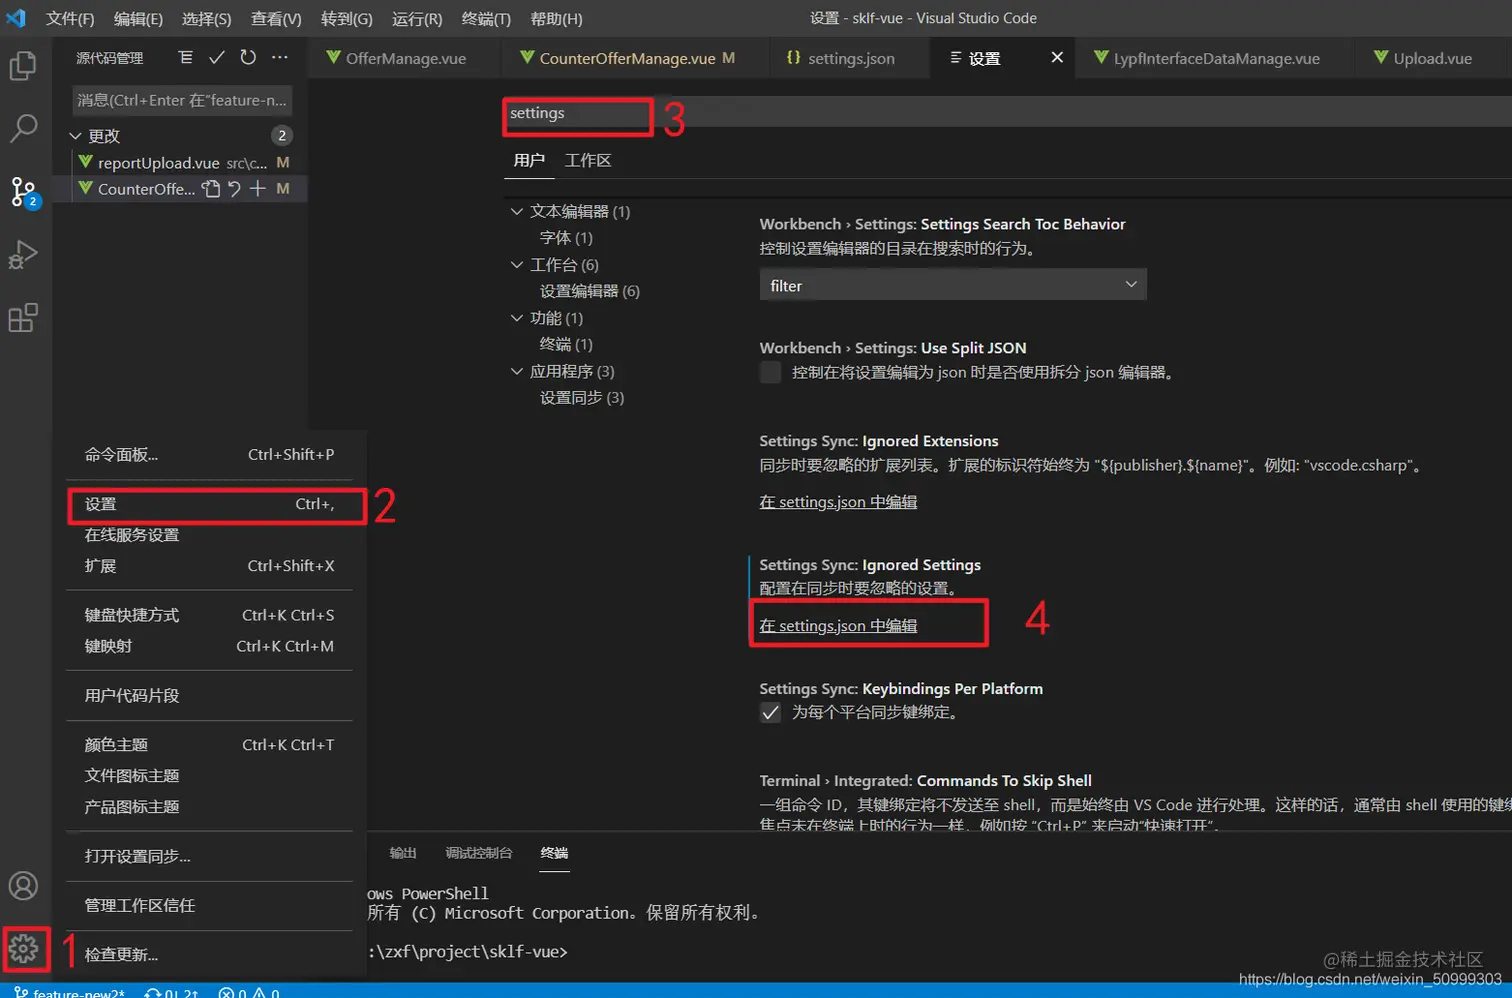This screenshot has height=998, width=1512.
Task: Open the 终端(T) menu
Action: point(486,19)
